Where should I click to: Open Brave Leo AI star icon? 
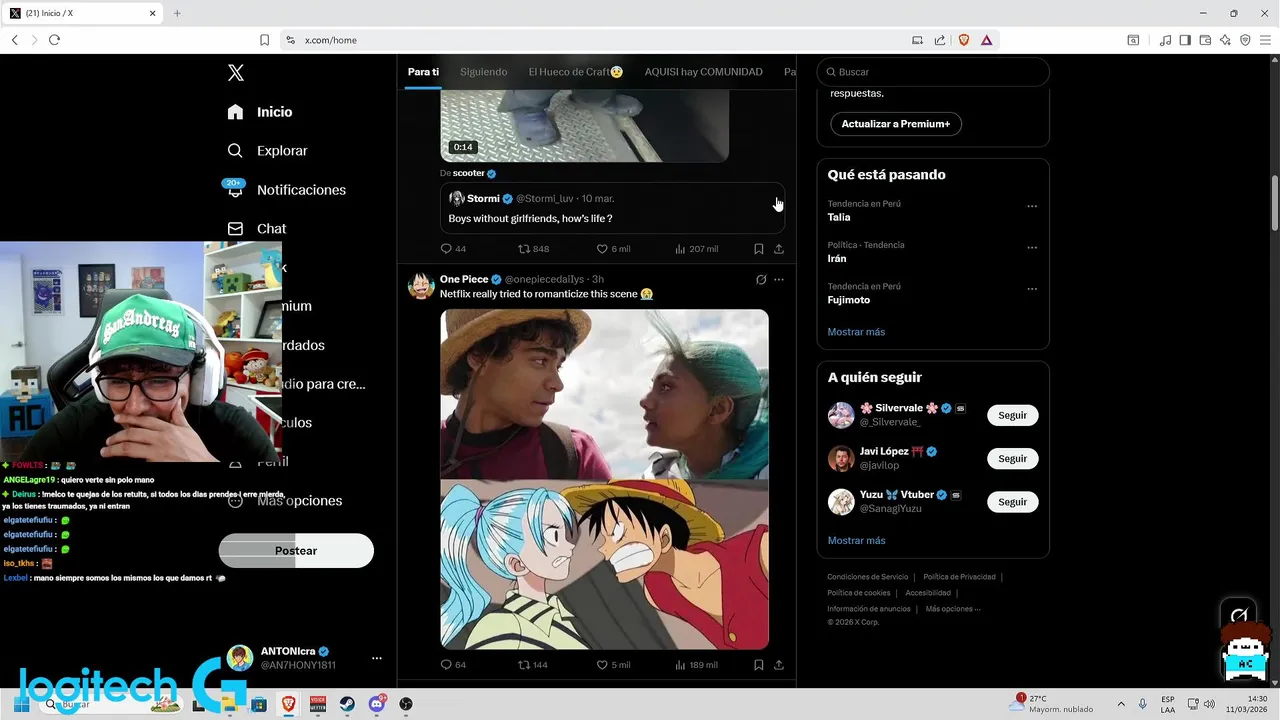coord(1225,40)
